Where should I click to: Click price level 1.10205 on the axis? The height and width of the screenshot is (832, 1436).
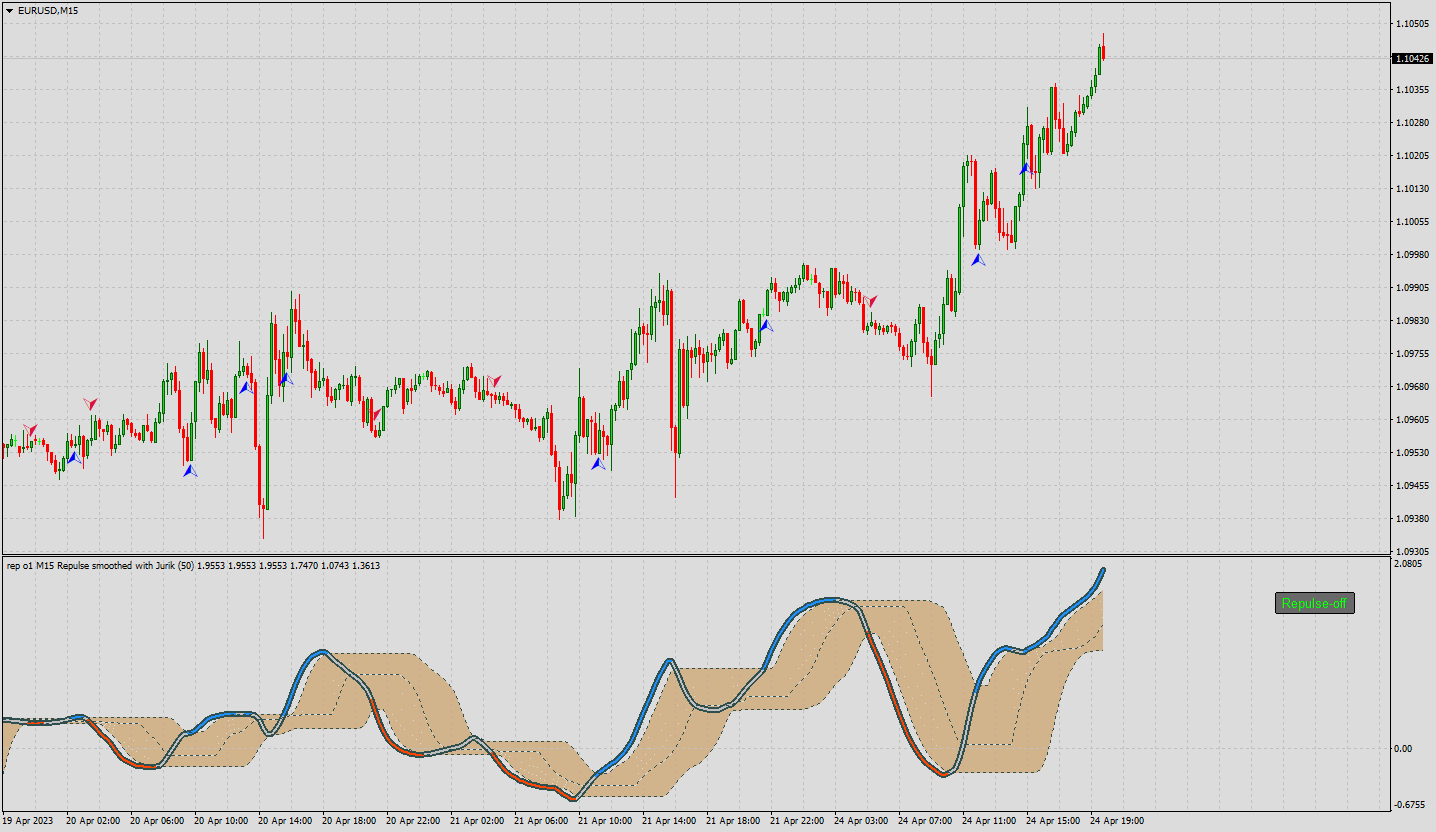1412,156
